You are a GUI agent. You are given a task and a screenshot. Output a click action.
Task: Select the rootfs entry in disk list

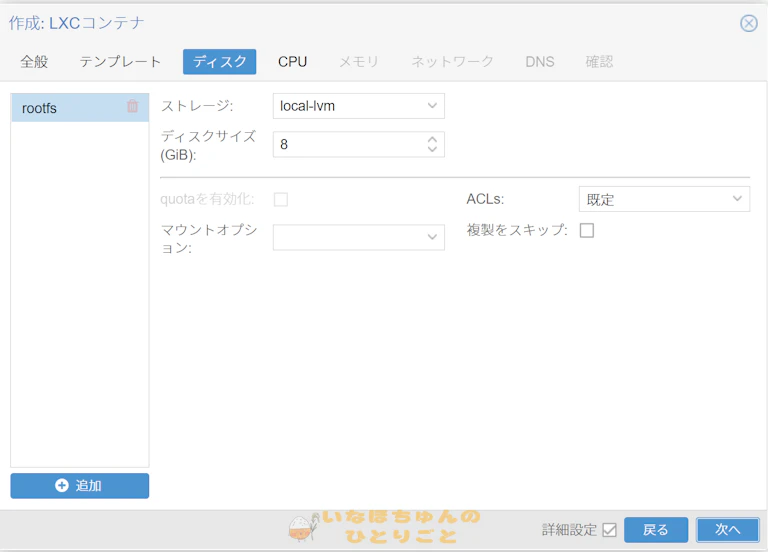(60, 108)
